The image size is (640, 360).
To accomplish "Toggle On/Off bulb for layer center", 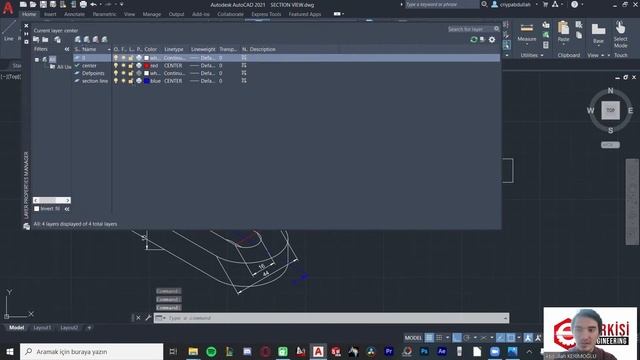I will [116, 65].
